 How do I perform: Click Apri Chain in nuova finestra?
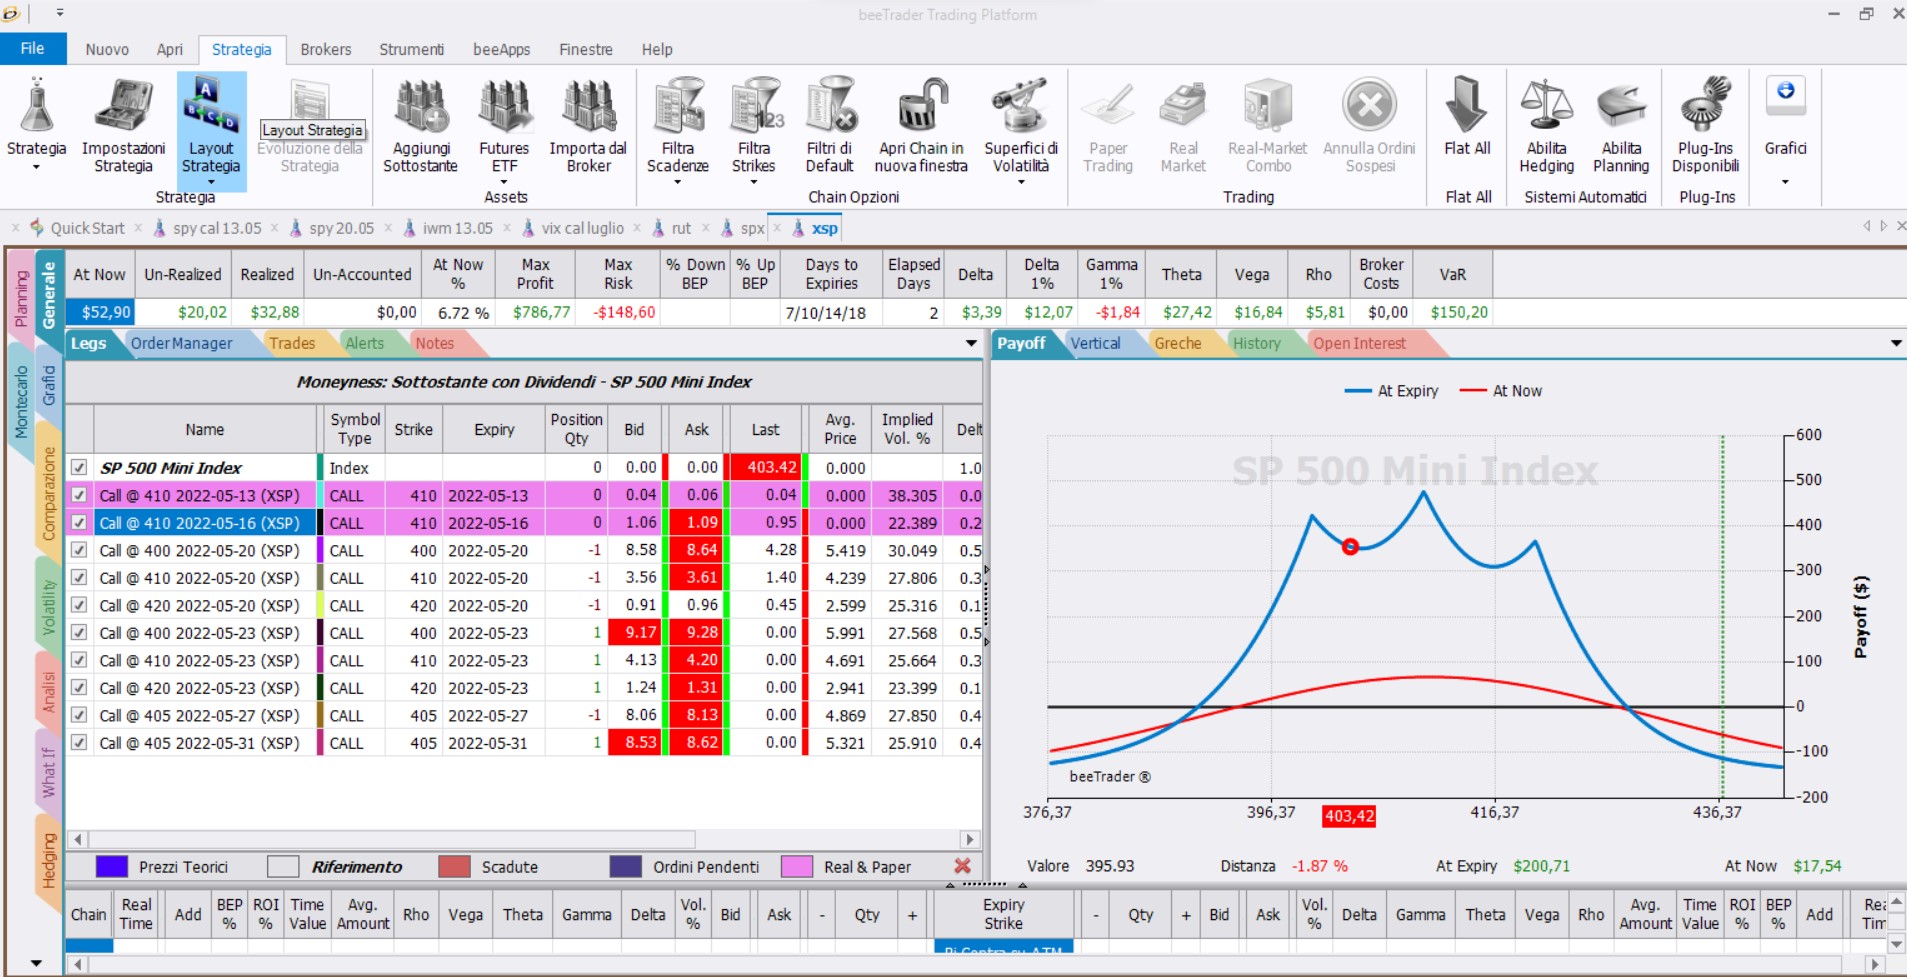[921, 106]
